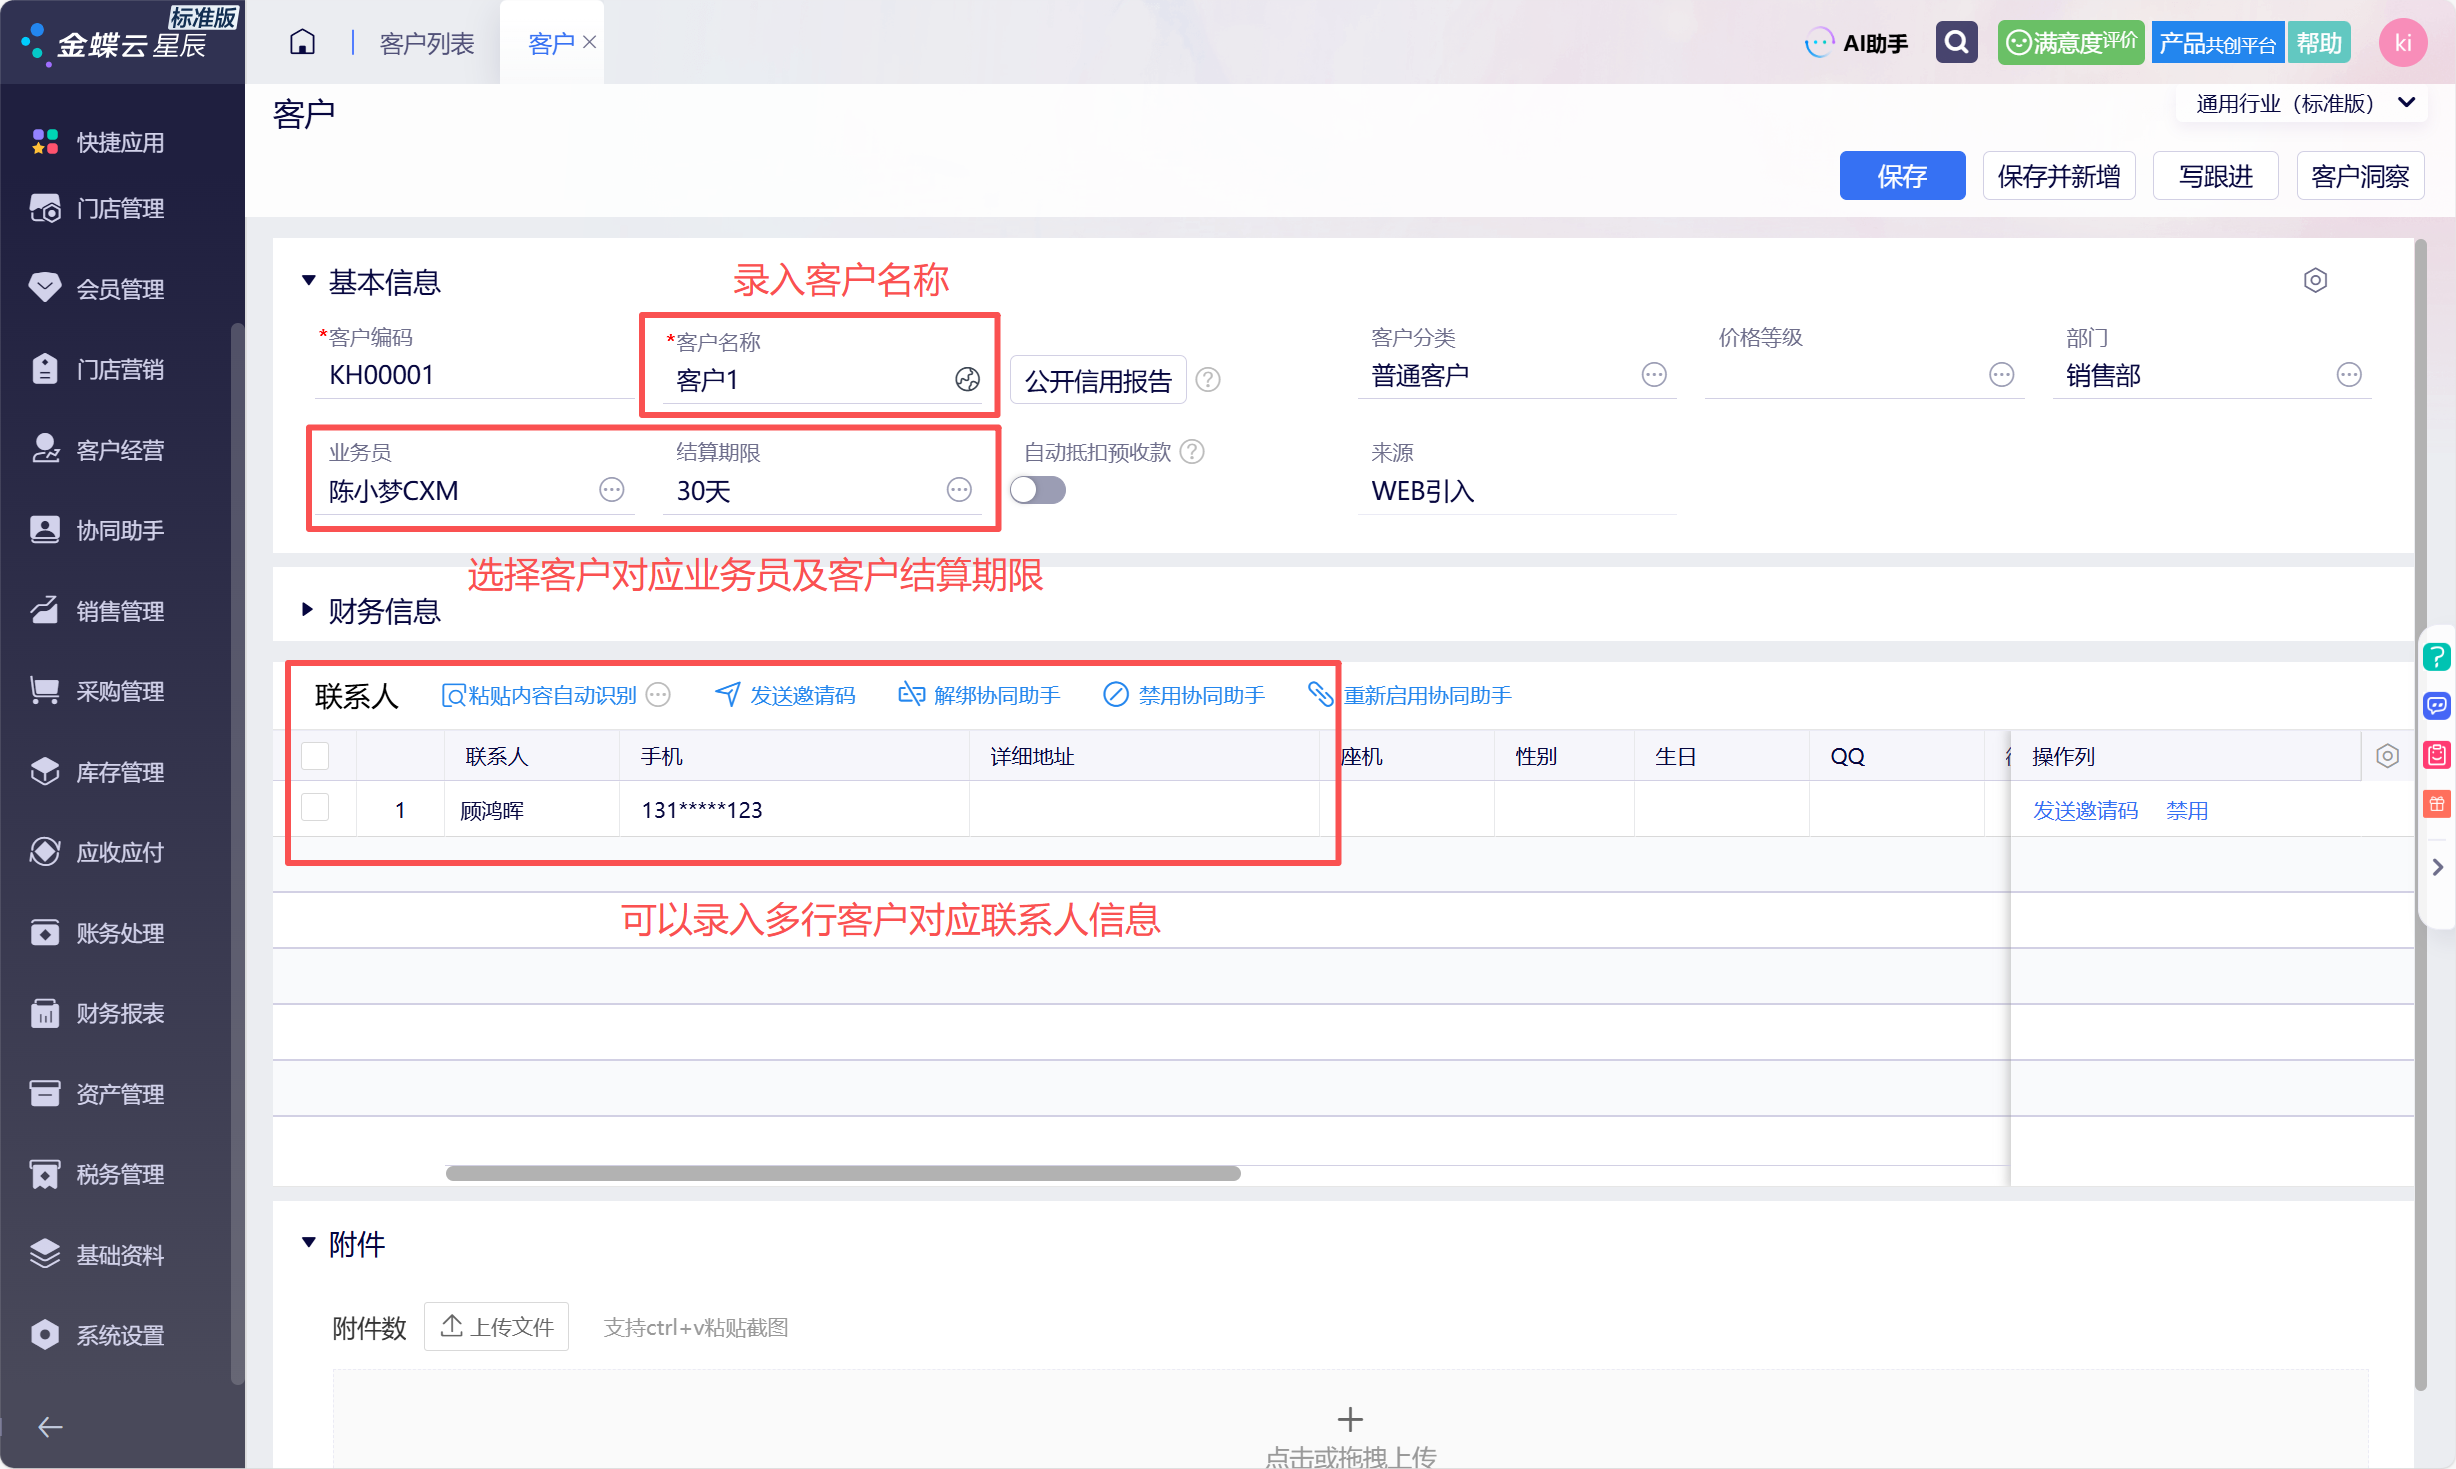Check the contacts table header checkbox
Screen dimensions: 2456x1469
(315, 756)
